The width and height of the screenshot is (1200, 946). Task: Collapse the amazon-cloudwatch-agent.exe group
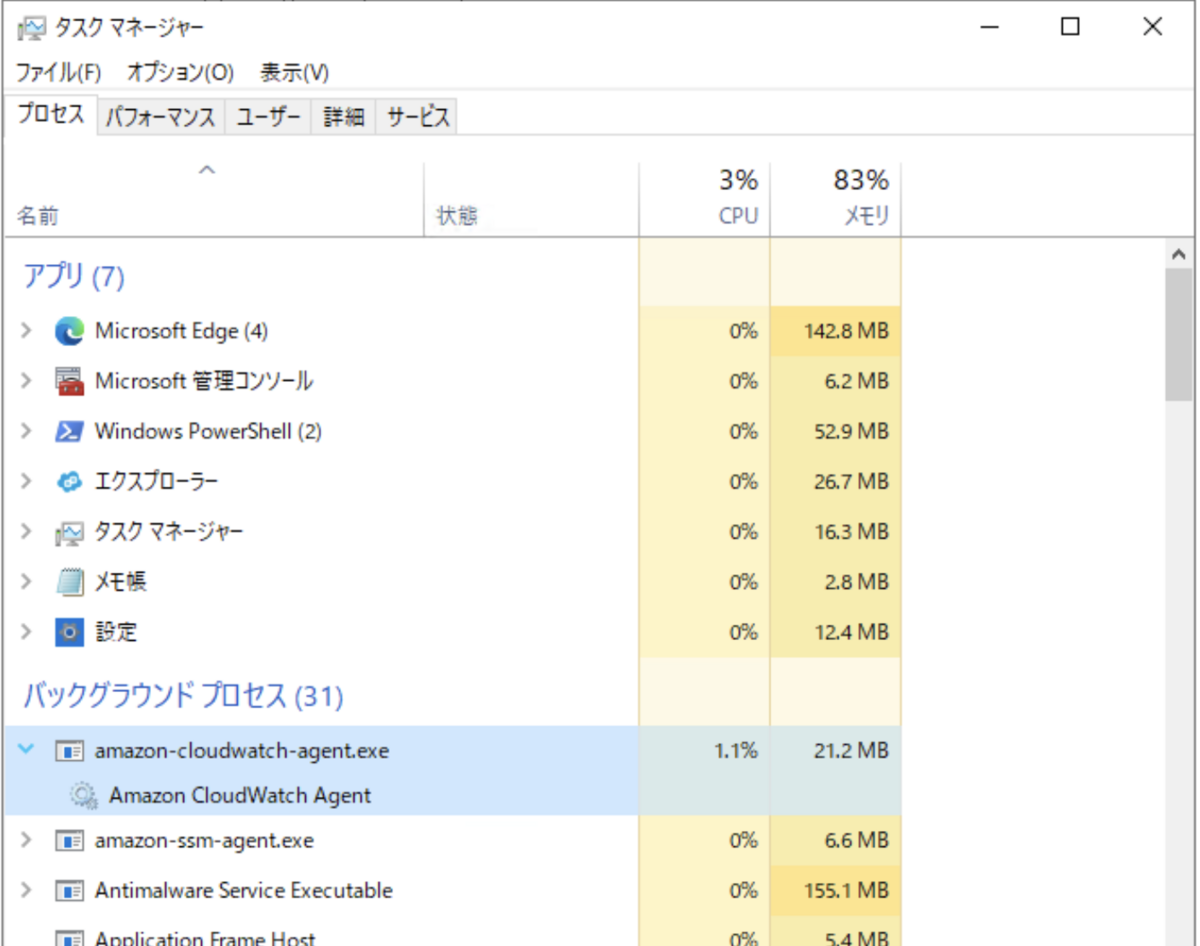(26, 750)
